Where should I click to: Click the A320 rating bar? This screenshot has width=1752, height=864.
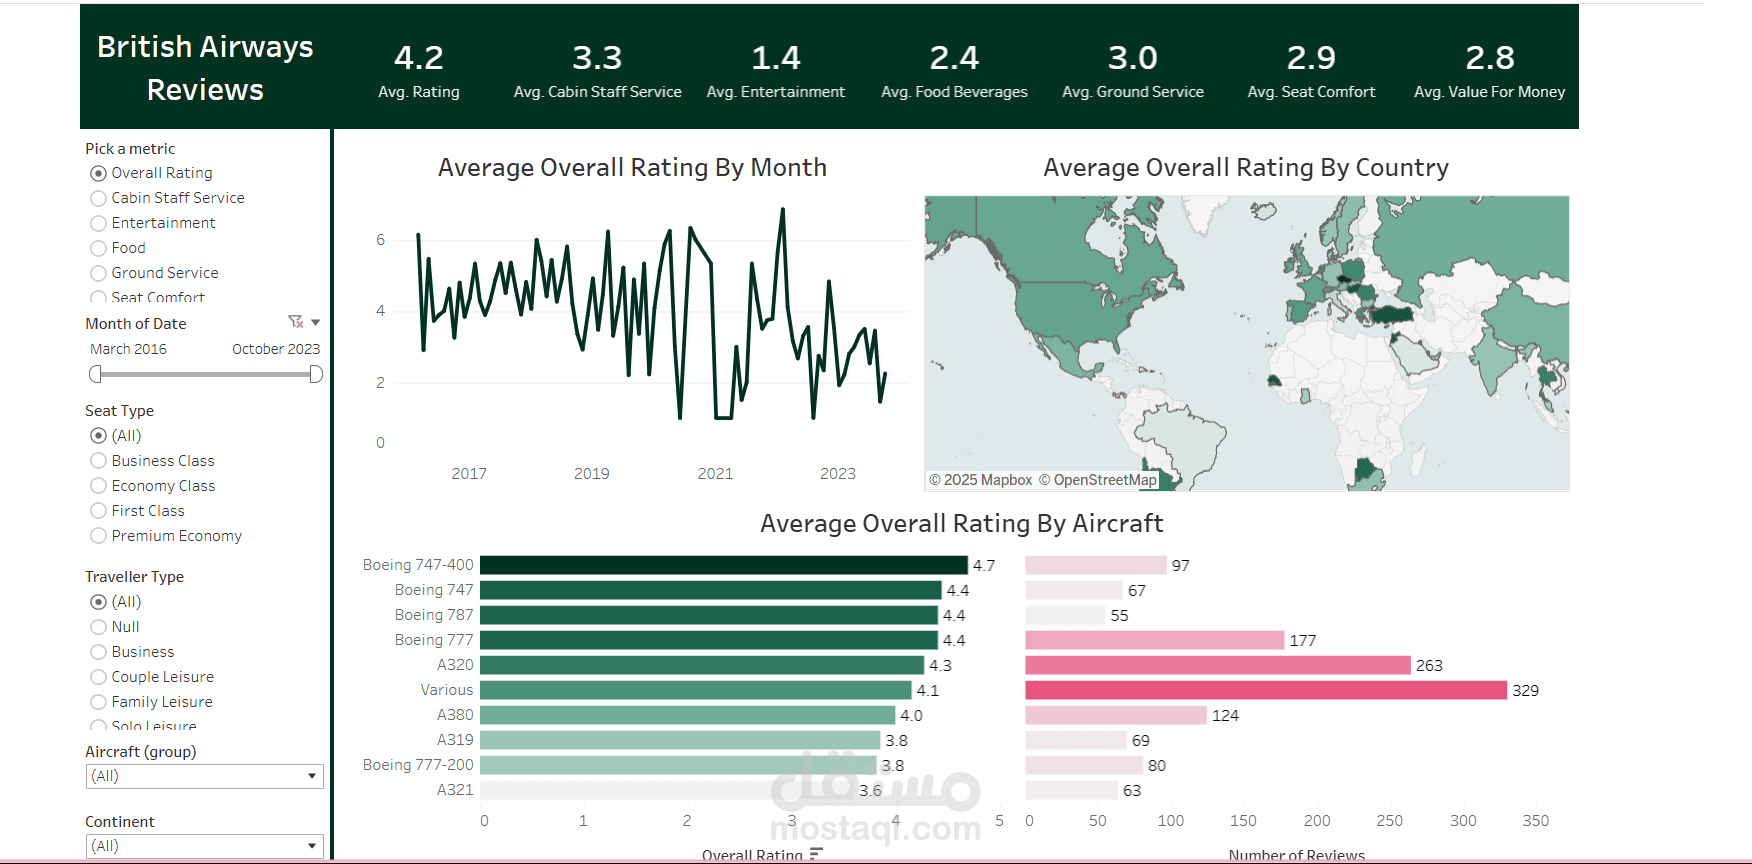(x=702, y=665)
